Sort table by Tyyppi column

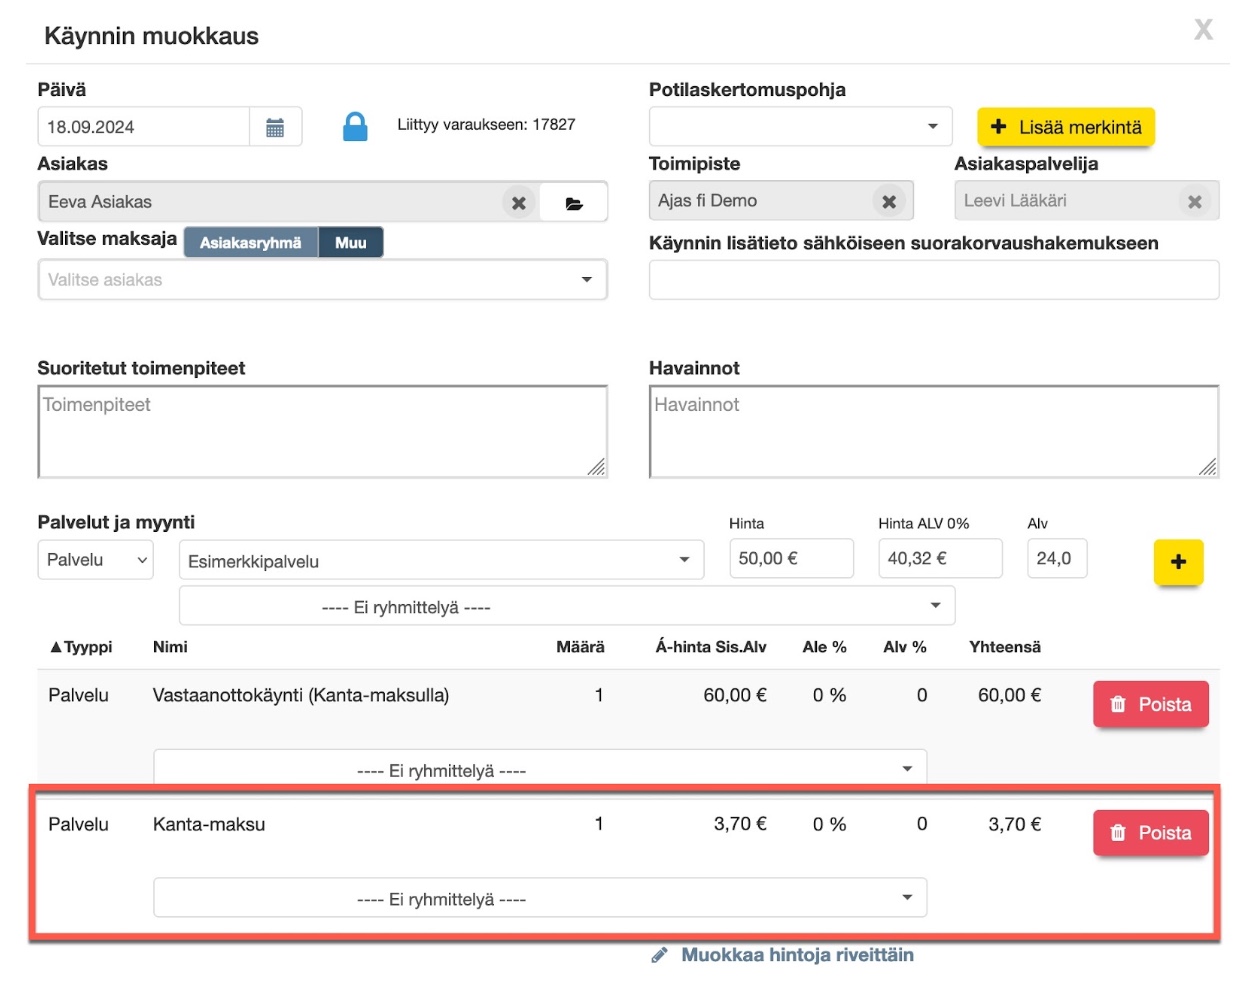pyautogui.click(x=81, y=647)
